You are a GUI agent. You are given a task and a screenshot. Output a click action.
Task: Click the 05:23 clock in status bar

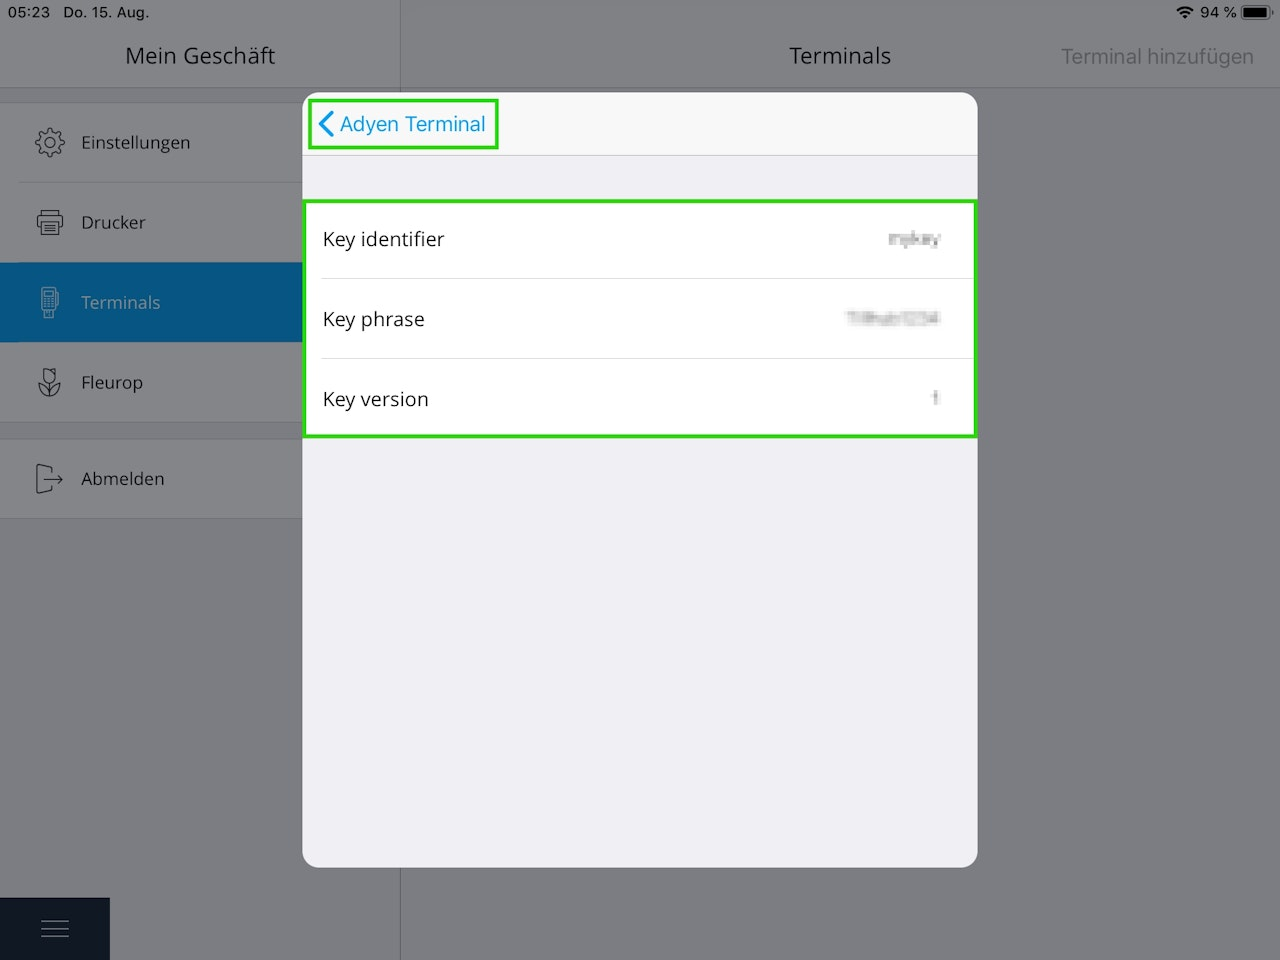coord(29,12)
